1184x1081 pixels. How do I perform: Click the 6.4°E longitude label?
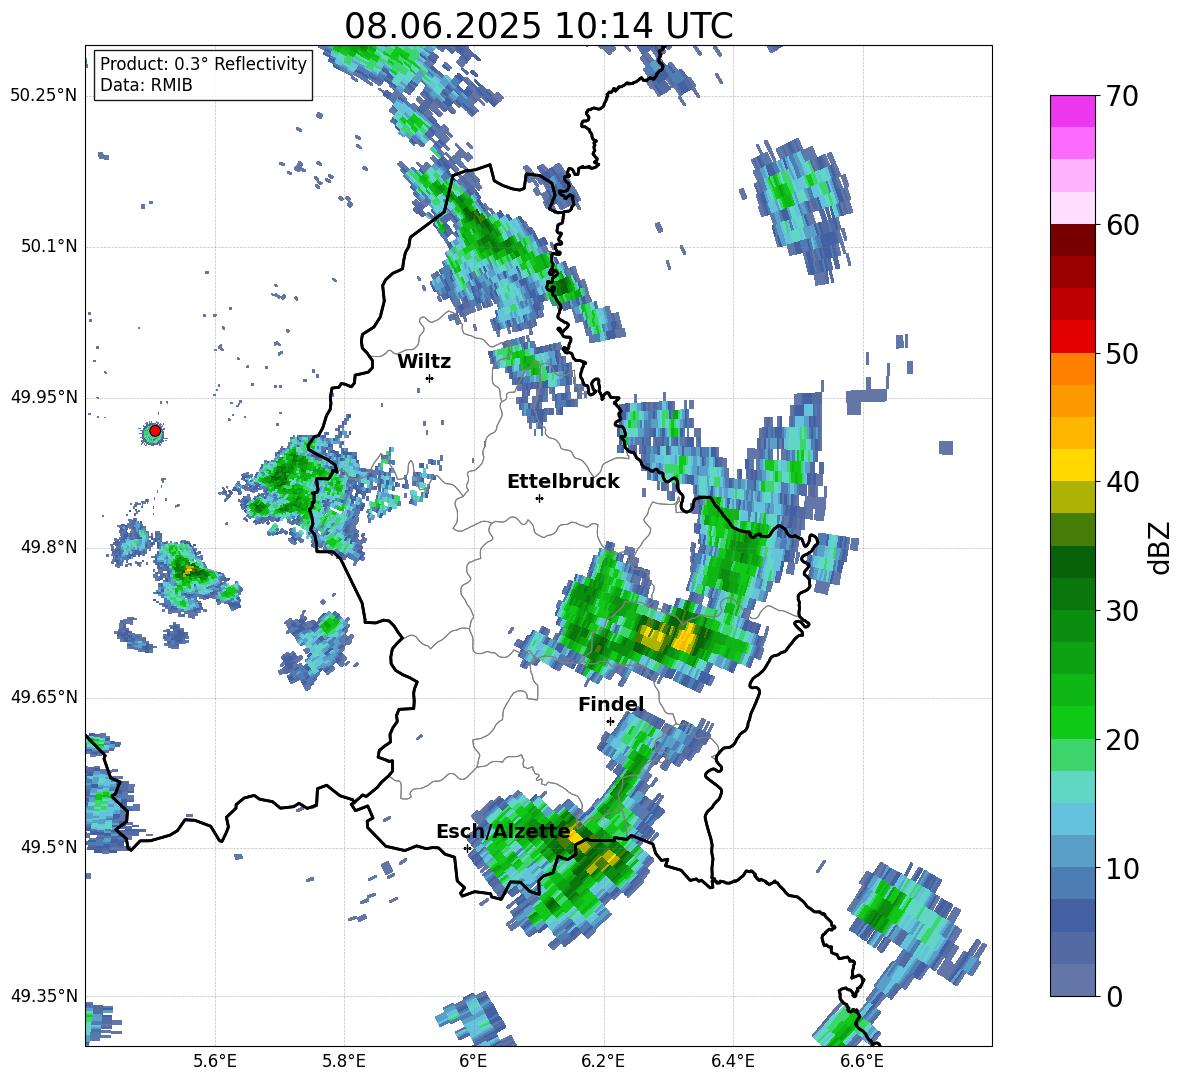click(x=732, y=1061)
